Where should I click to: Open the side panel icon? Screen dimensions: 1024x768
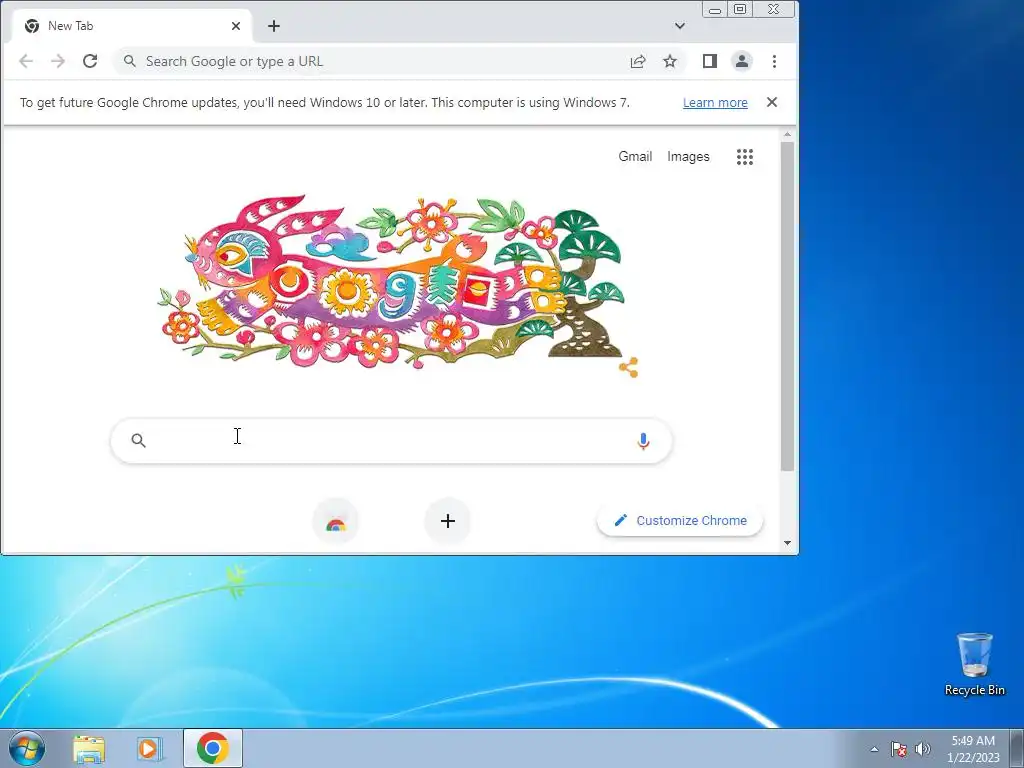pyautogui.click(x=710, y=61)
